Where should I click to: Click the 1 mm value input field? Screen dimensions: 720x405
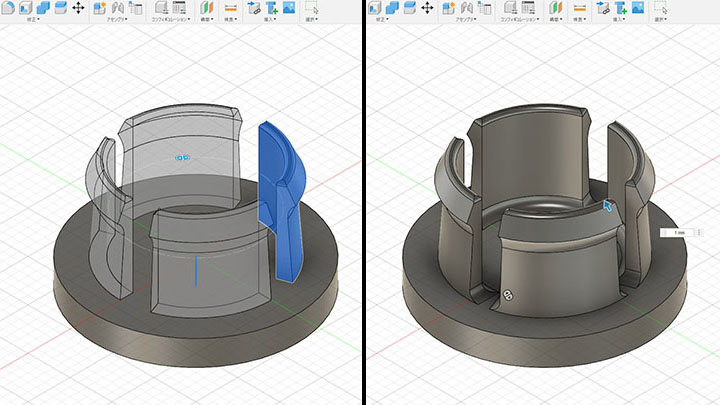[x=678, y=233]
